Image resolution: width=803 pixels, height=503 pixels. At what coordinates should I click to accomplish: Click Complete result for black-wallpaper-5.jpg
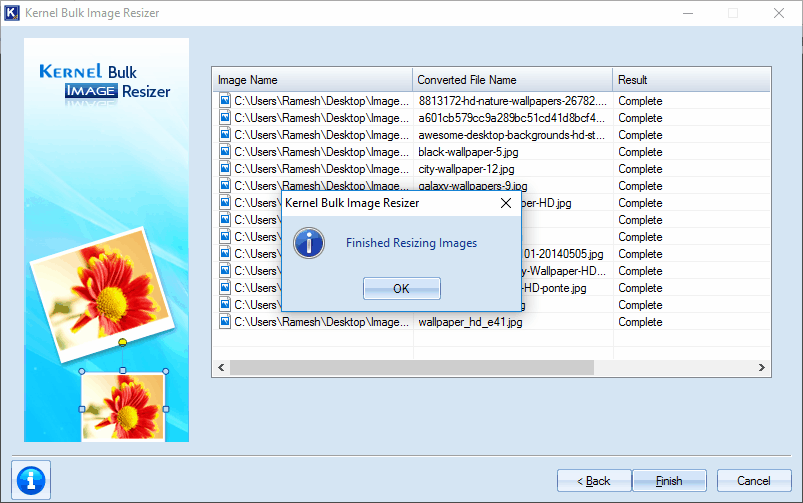(640, 152)
